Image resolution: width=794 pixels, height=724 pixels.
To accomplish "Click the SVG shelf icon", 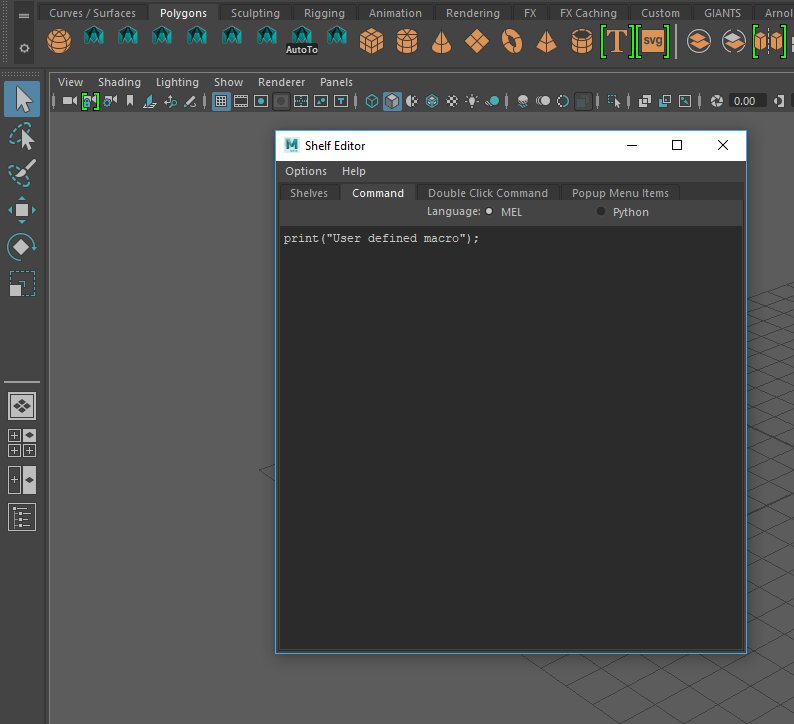I will [x=653, y=42].
